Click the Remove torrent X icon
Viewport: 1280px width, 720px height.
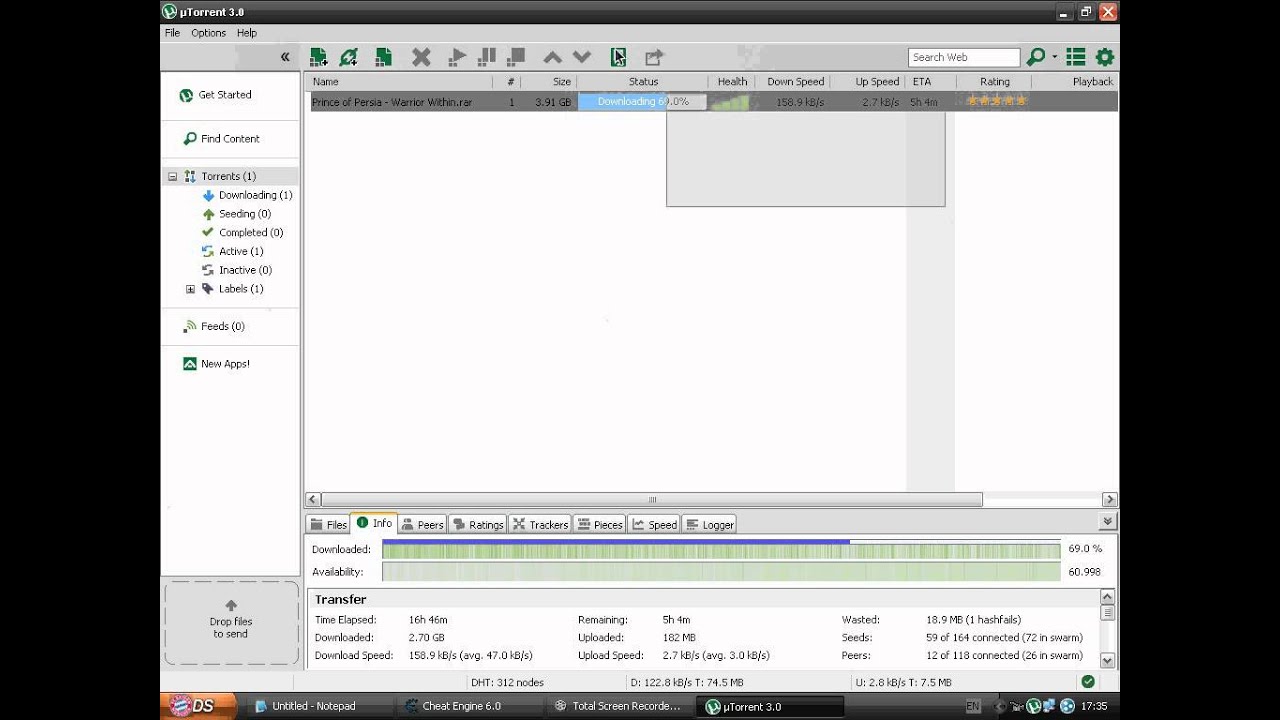(421, 57)
